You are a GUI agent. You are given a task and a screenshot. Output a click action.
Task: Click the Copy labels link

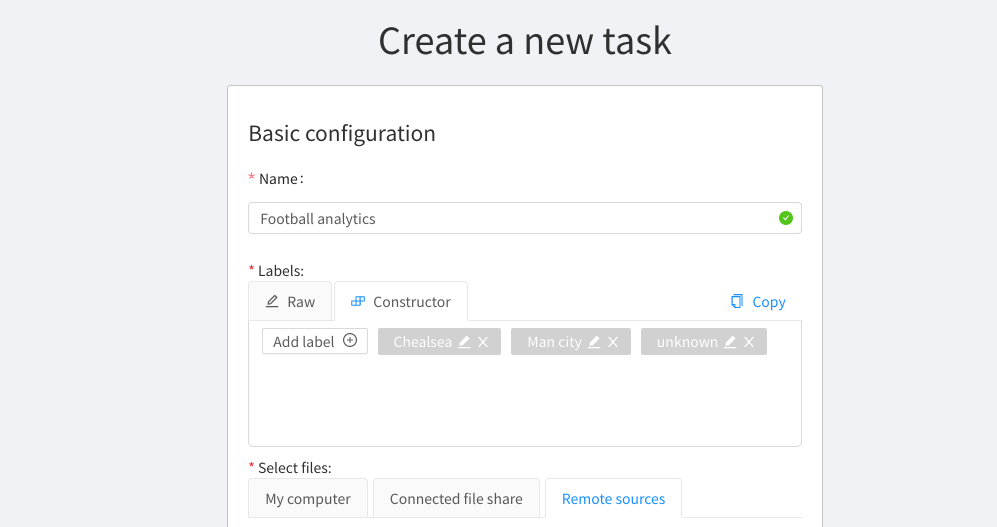[x=758, y=301]
